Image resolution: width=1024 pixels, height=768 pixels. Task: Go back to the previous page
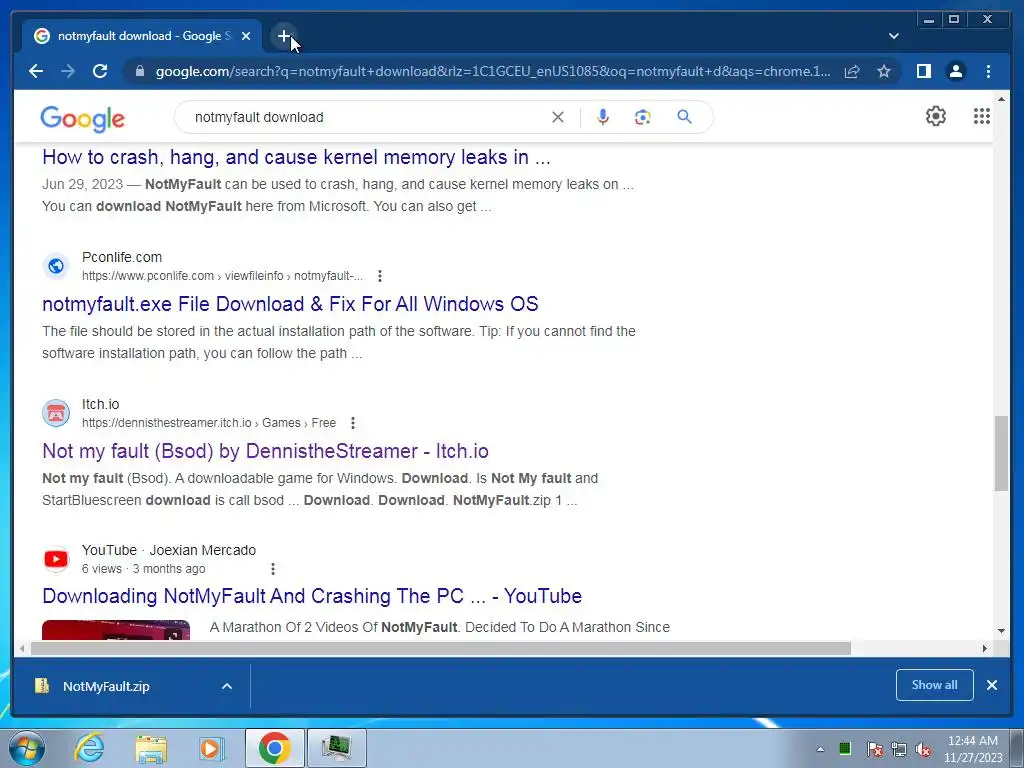(36, 71)
